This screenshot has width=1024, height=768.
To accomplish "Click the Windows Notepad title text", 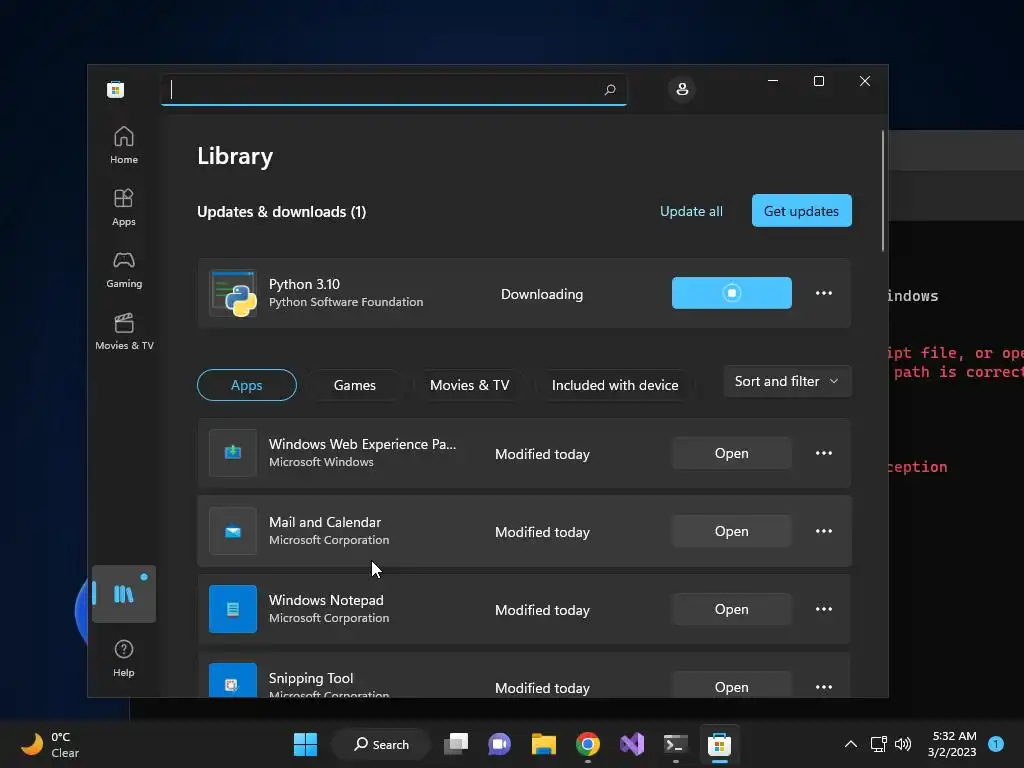I will pyautogui.click(x=327, y=600).
